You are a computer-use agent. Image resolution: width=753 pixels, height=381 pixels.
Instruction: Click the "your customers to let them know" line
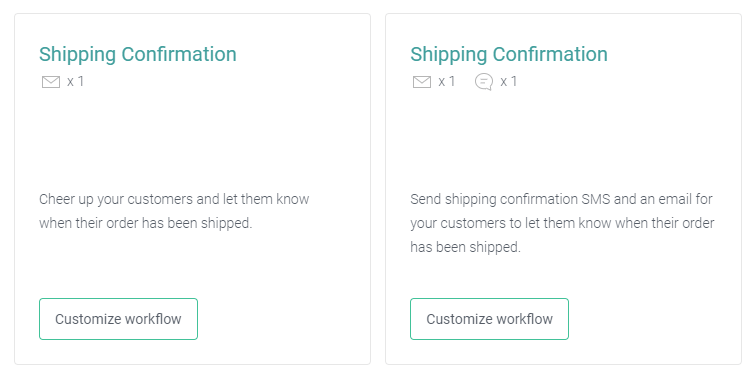tap(562, 223)
